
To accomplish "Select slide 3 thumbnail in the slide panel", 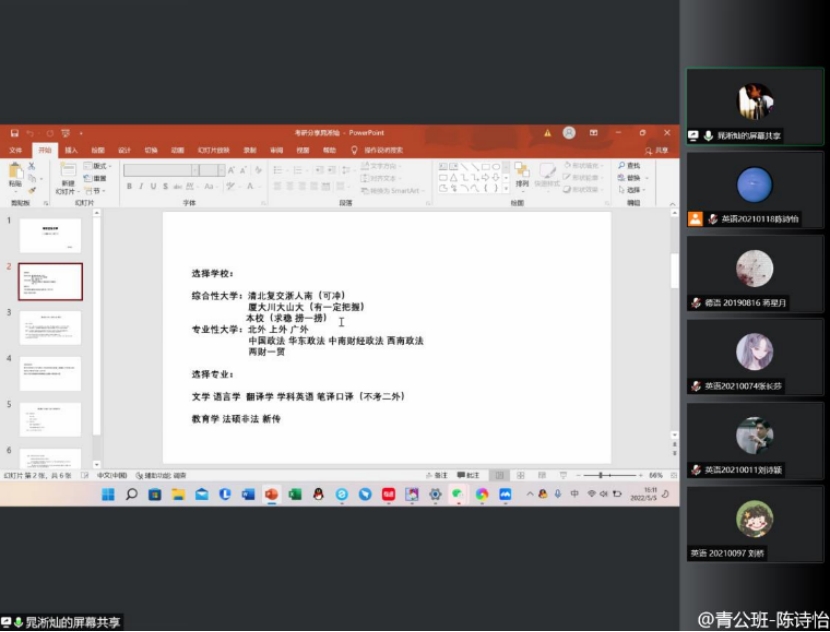I will click(51, 327).
